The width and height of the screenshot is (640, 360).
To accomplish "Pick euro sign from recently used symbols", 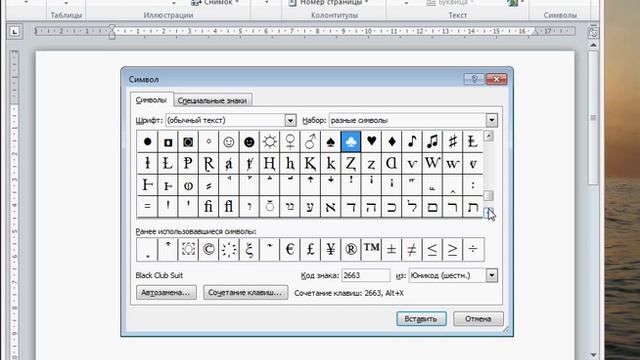I will point(290,249).
